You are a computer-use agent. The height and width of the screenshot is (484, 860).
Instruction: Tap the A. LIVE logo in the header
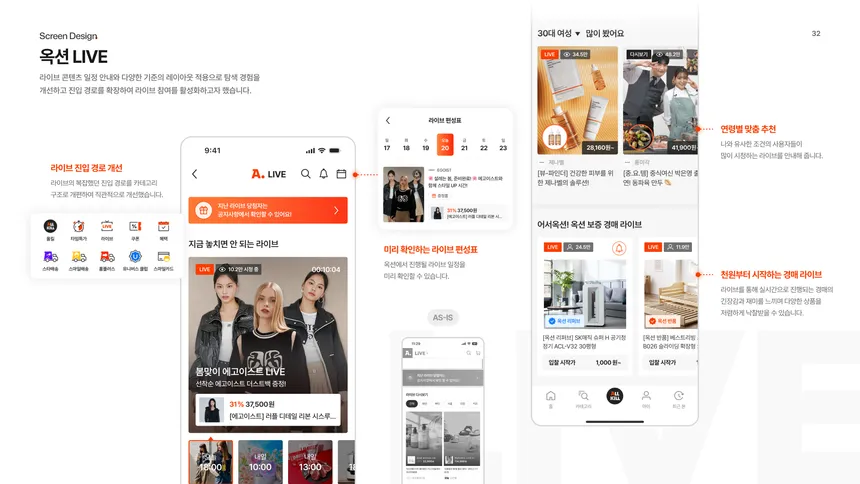269,174
